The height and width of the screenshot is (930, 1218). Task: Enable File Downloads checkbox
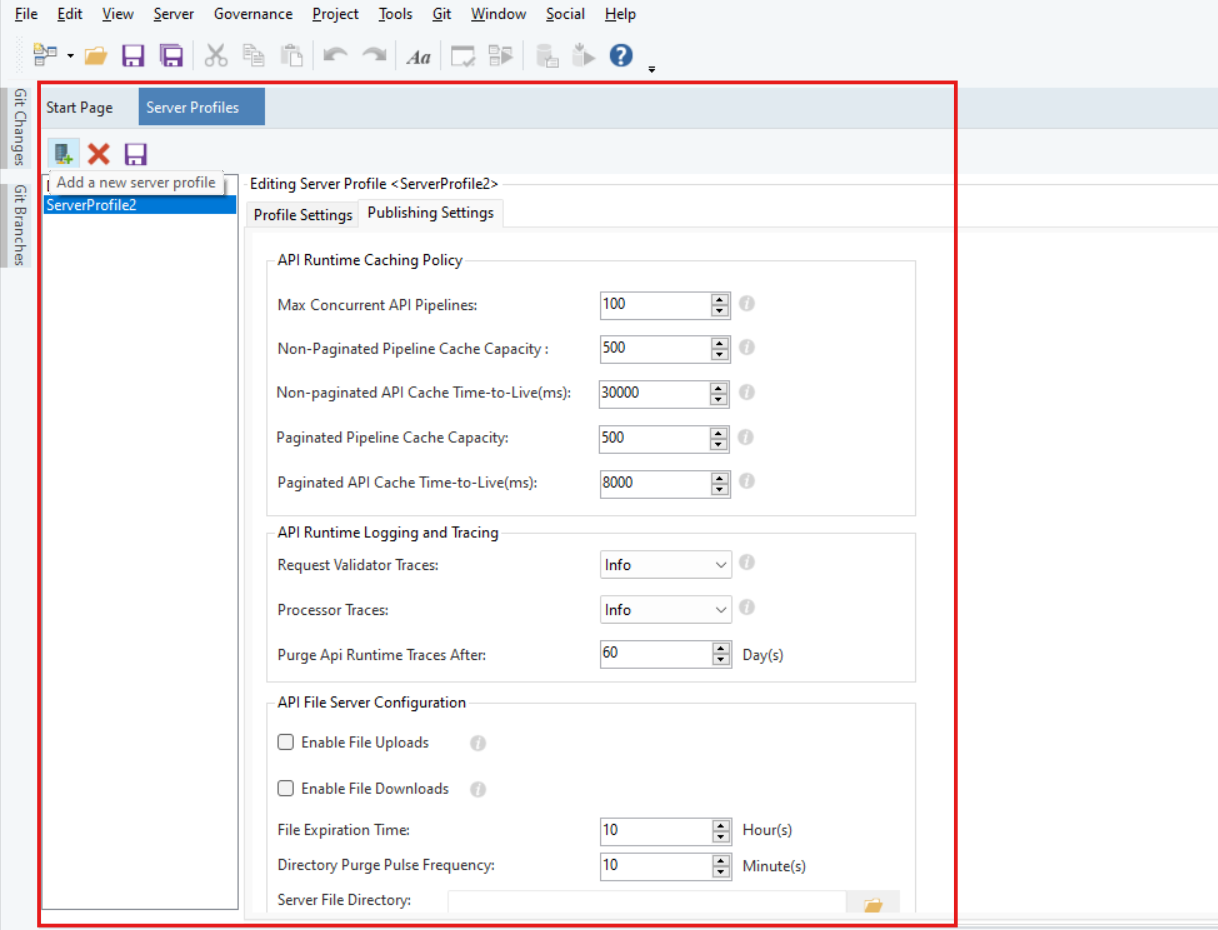click(x=286, y=788)
